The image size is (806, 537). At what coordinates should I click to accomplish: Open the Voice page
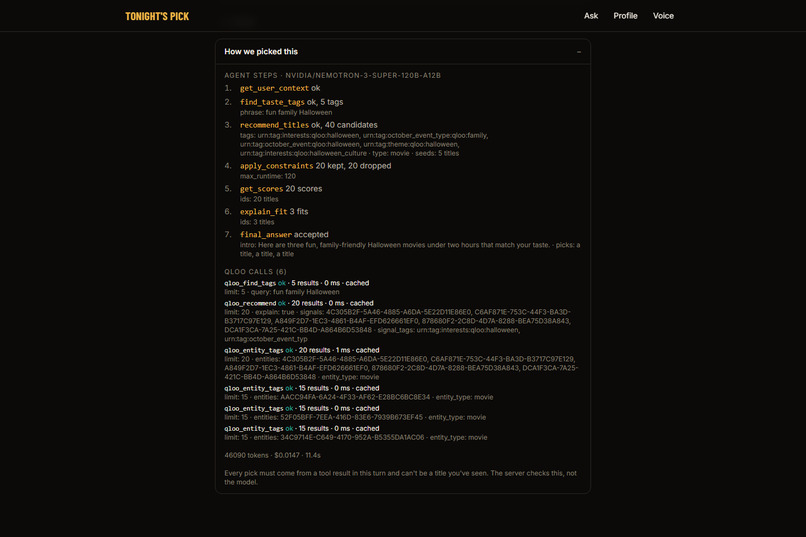pos(663,16)
